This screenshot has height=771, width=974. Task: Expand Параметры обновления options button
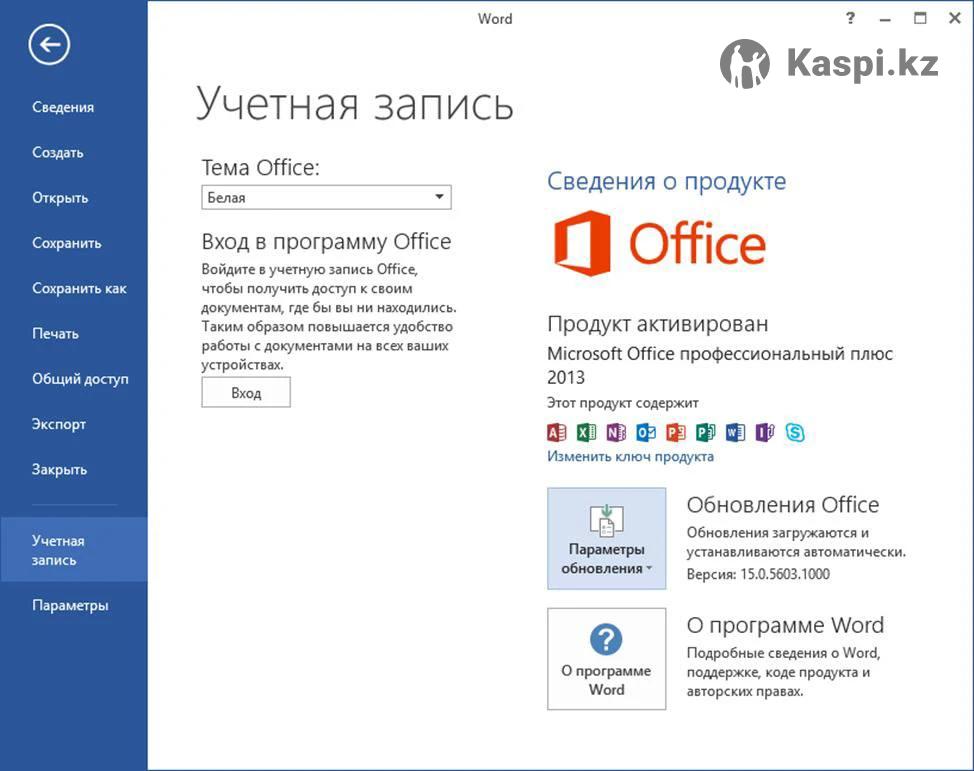click(606, 539)
